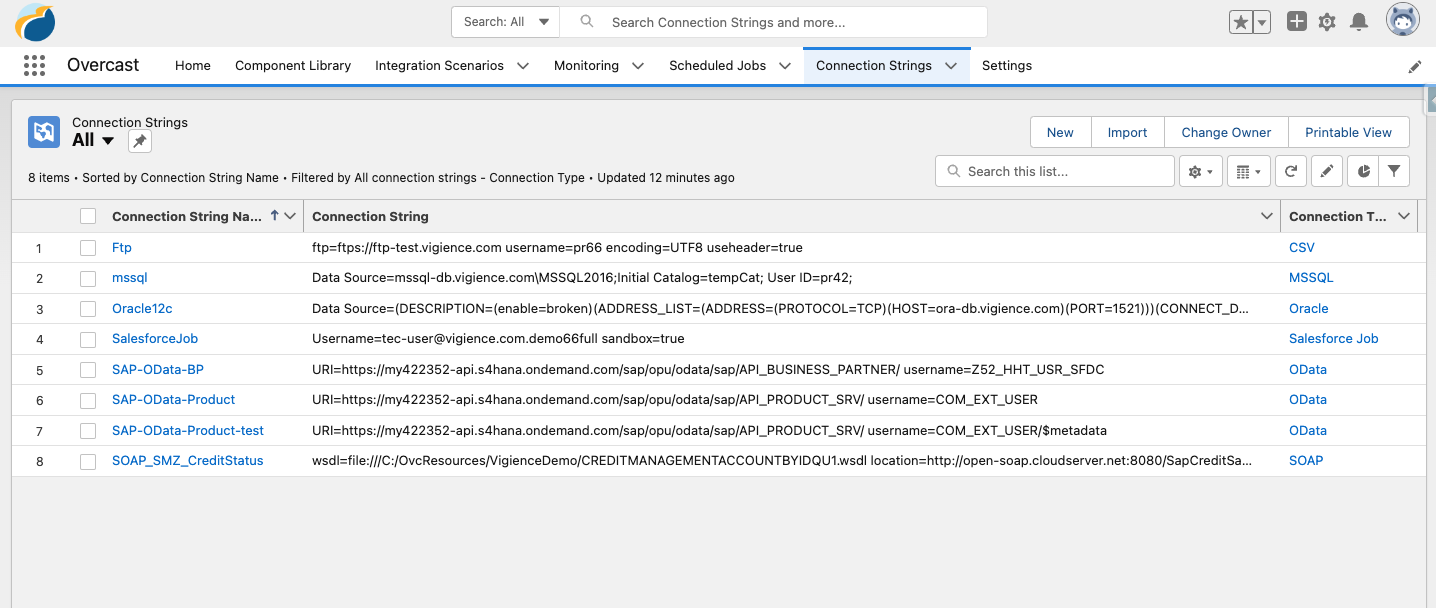Open the Setup gear icon
Viewport: 1436px width, 608px height.
[x=1327, y=22]
